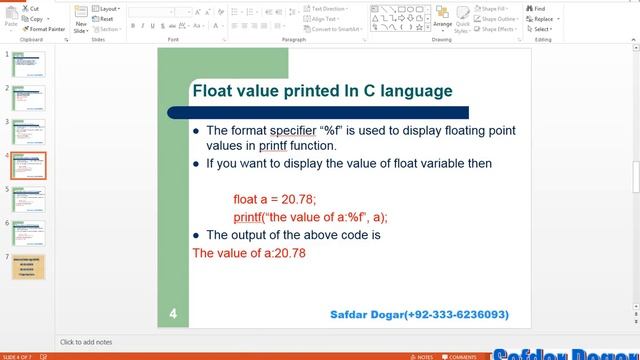The width and height of the screenshot is (640, 360).
Task: Toggle Underline formatting
Action: [153, 26]
